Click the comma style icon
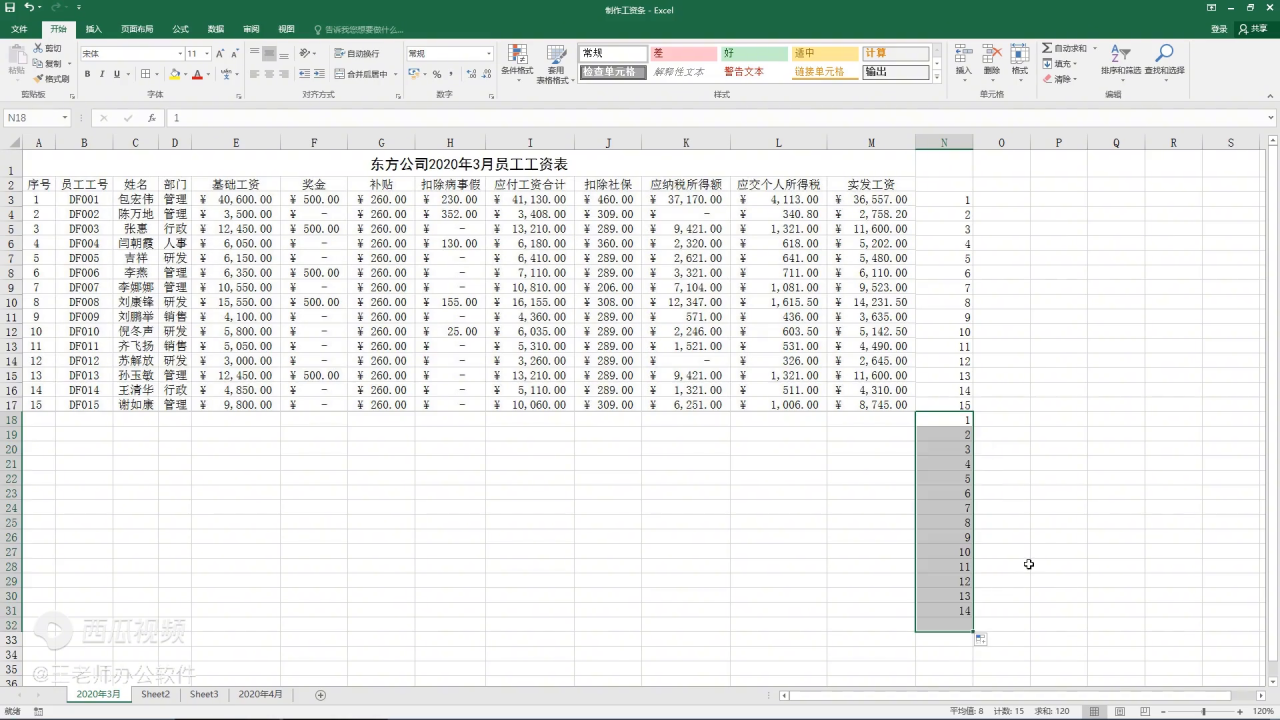 coord(451,74)
